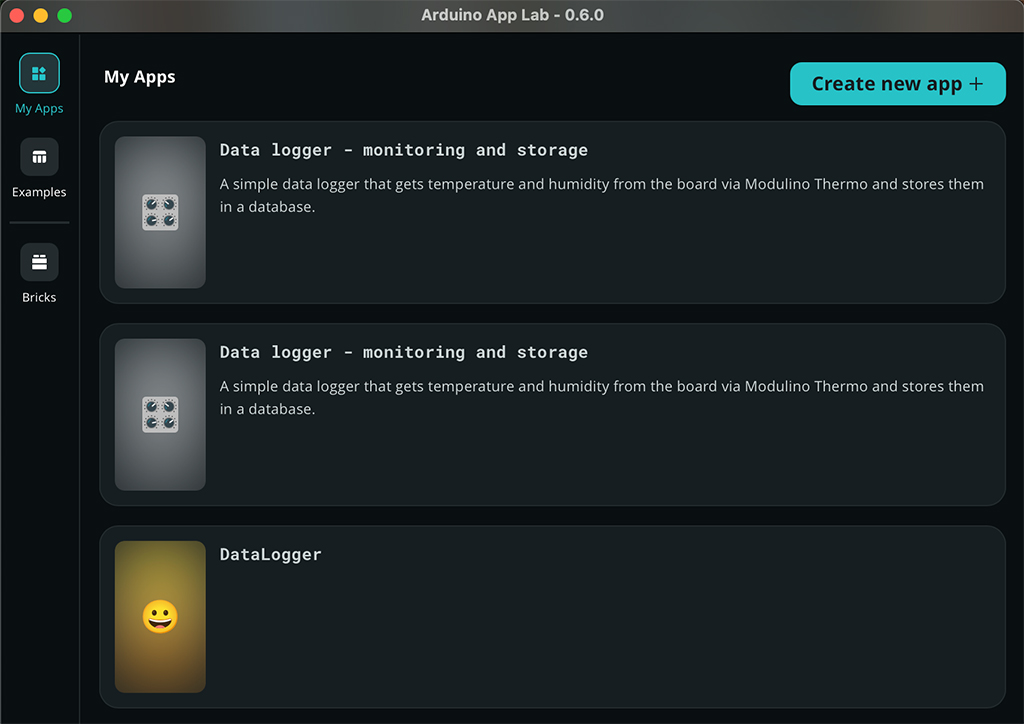Open the Bricks sidebar icon
Screen dimensions: 1024x724
(x=39, y=262)
